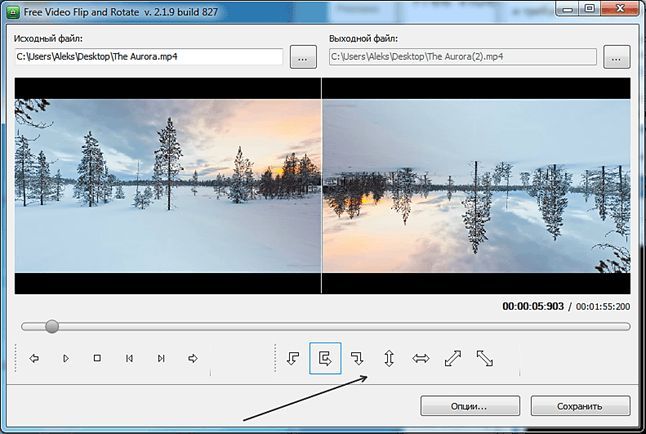Jump to the next frame
646x434 pixels.
(161, 358)
